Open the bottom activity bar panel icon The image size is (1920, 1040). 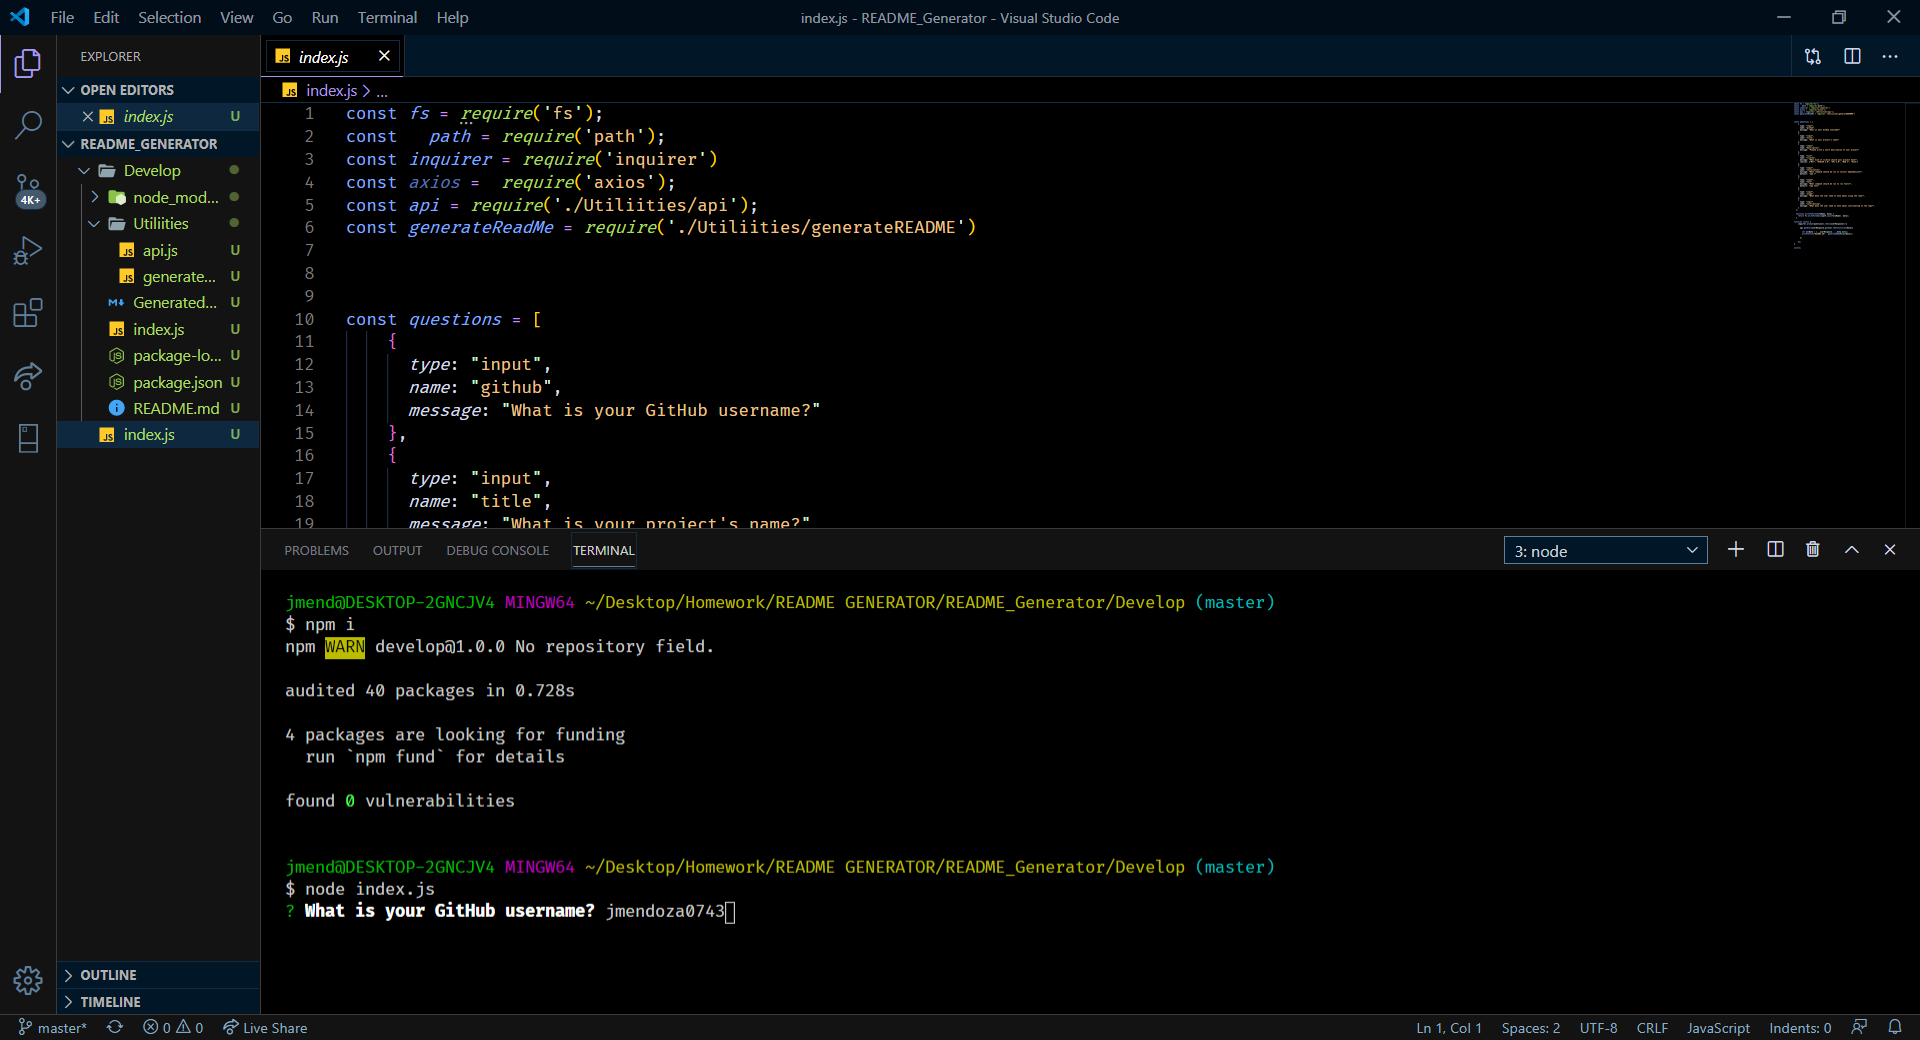(28, 438)
